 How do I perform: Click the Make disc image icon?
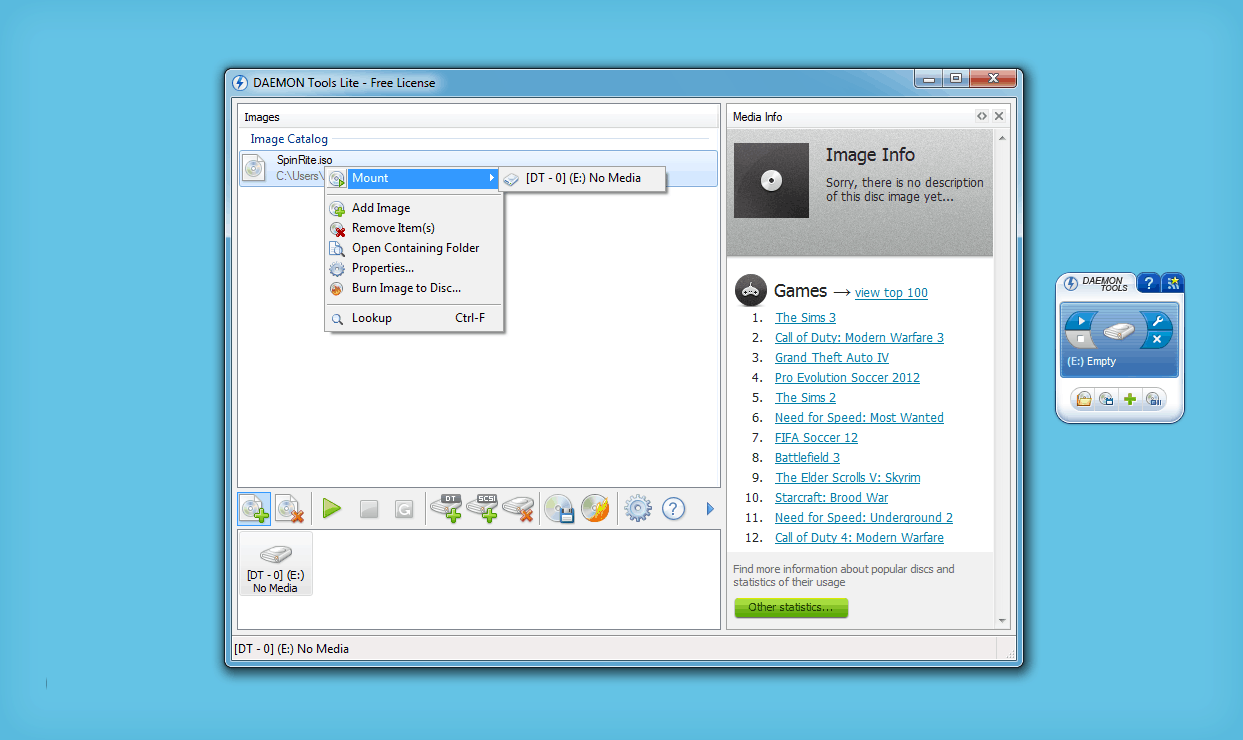click(559, 509)
